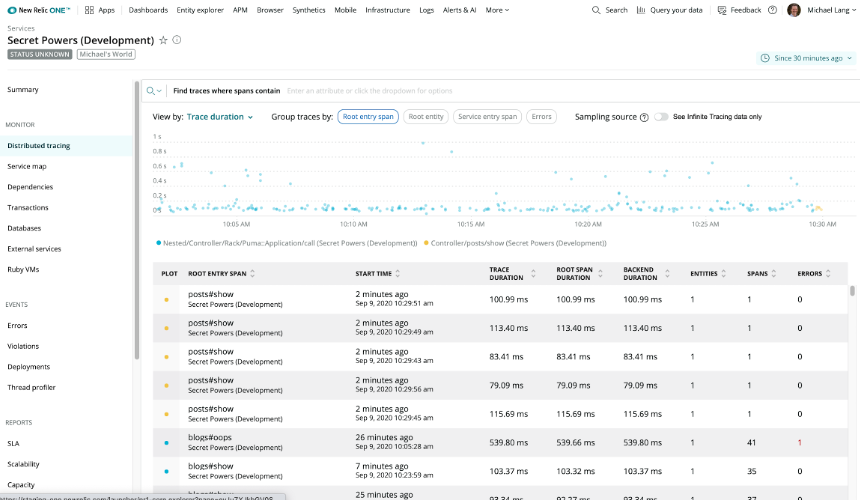This screenshot has height=500, width=860.
Task: Click the Michael's World account tag
Action: tap(106, 54)
